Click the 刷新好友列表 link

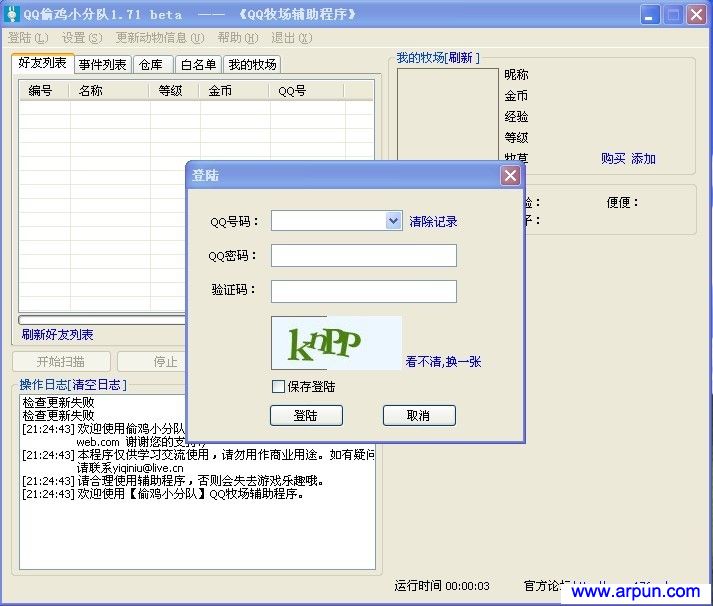(57, 335)
